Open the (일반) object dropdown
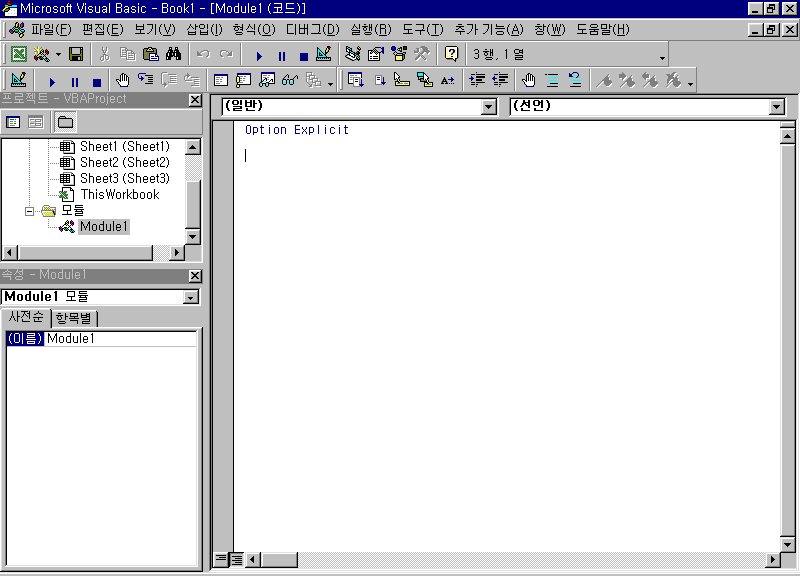 tap(488, 106)
